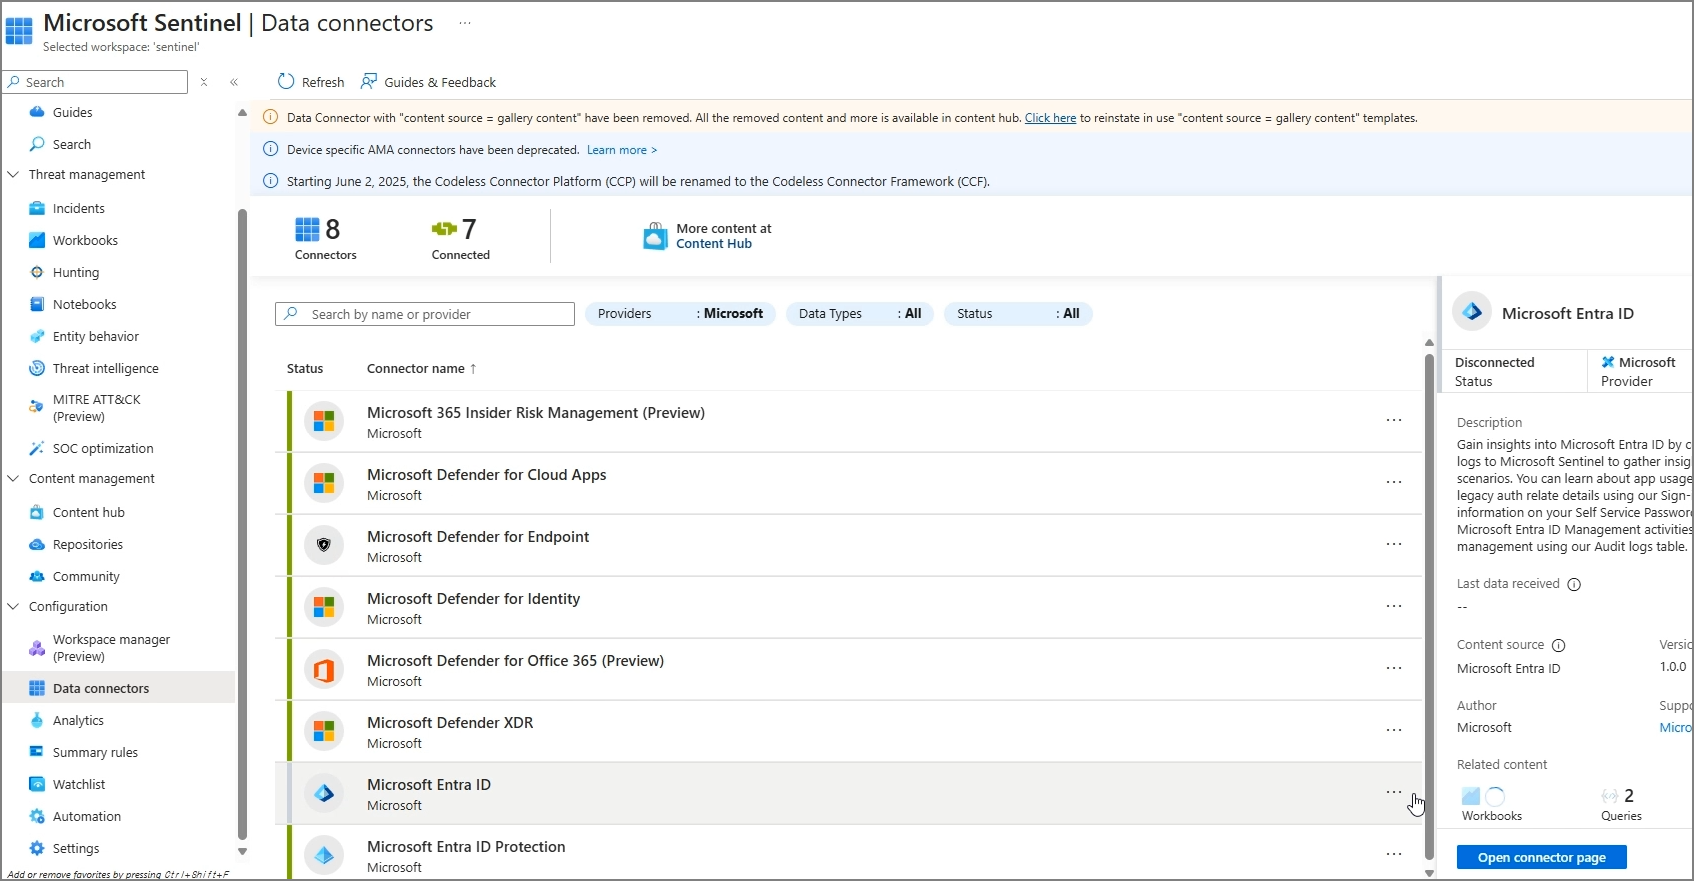Click the 2 Queries related content

(x=1621, y=804)
